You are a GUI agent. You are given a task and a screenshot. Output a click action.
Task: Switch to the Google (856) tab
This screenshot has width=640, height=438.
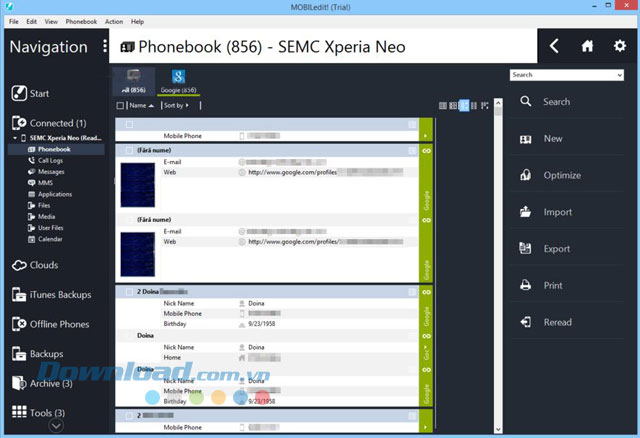point(177,82)
